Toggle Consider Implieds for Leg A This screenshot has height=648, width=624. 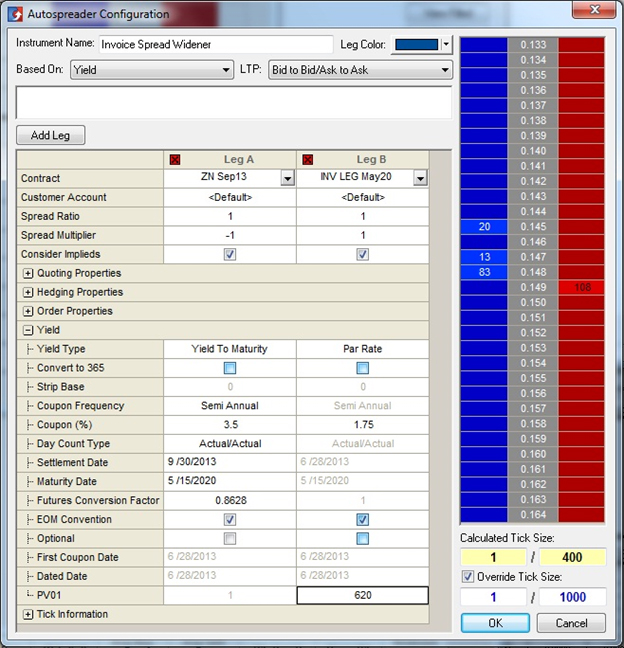pyautogui.click(x=230, y=254)
